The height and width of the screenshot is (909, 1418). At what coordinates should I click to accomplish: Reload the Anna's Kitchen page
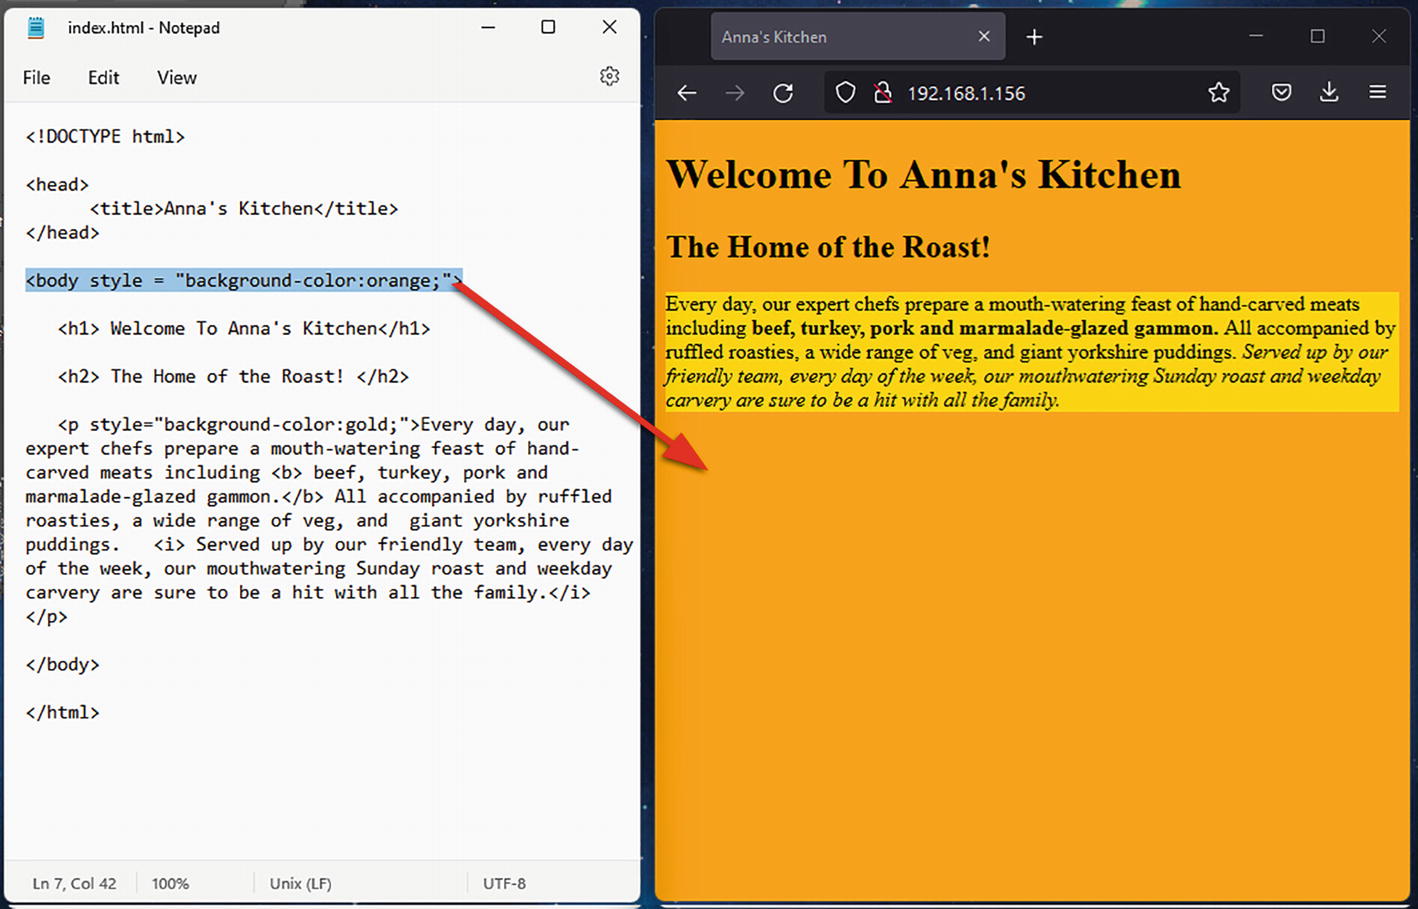tap(783, 93)
